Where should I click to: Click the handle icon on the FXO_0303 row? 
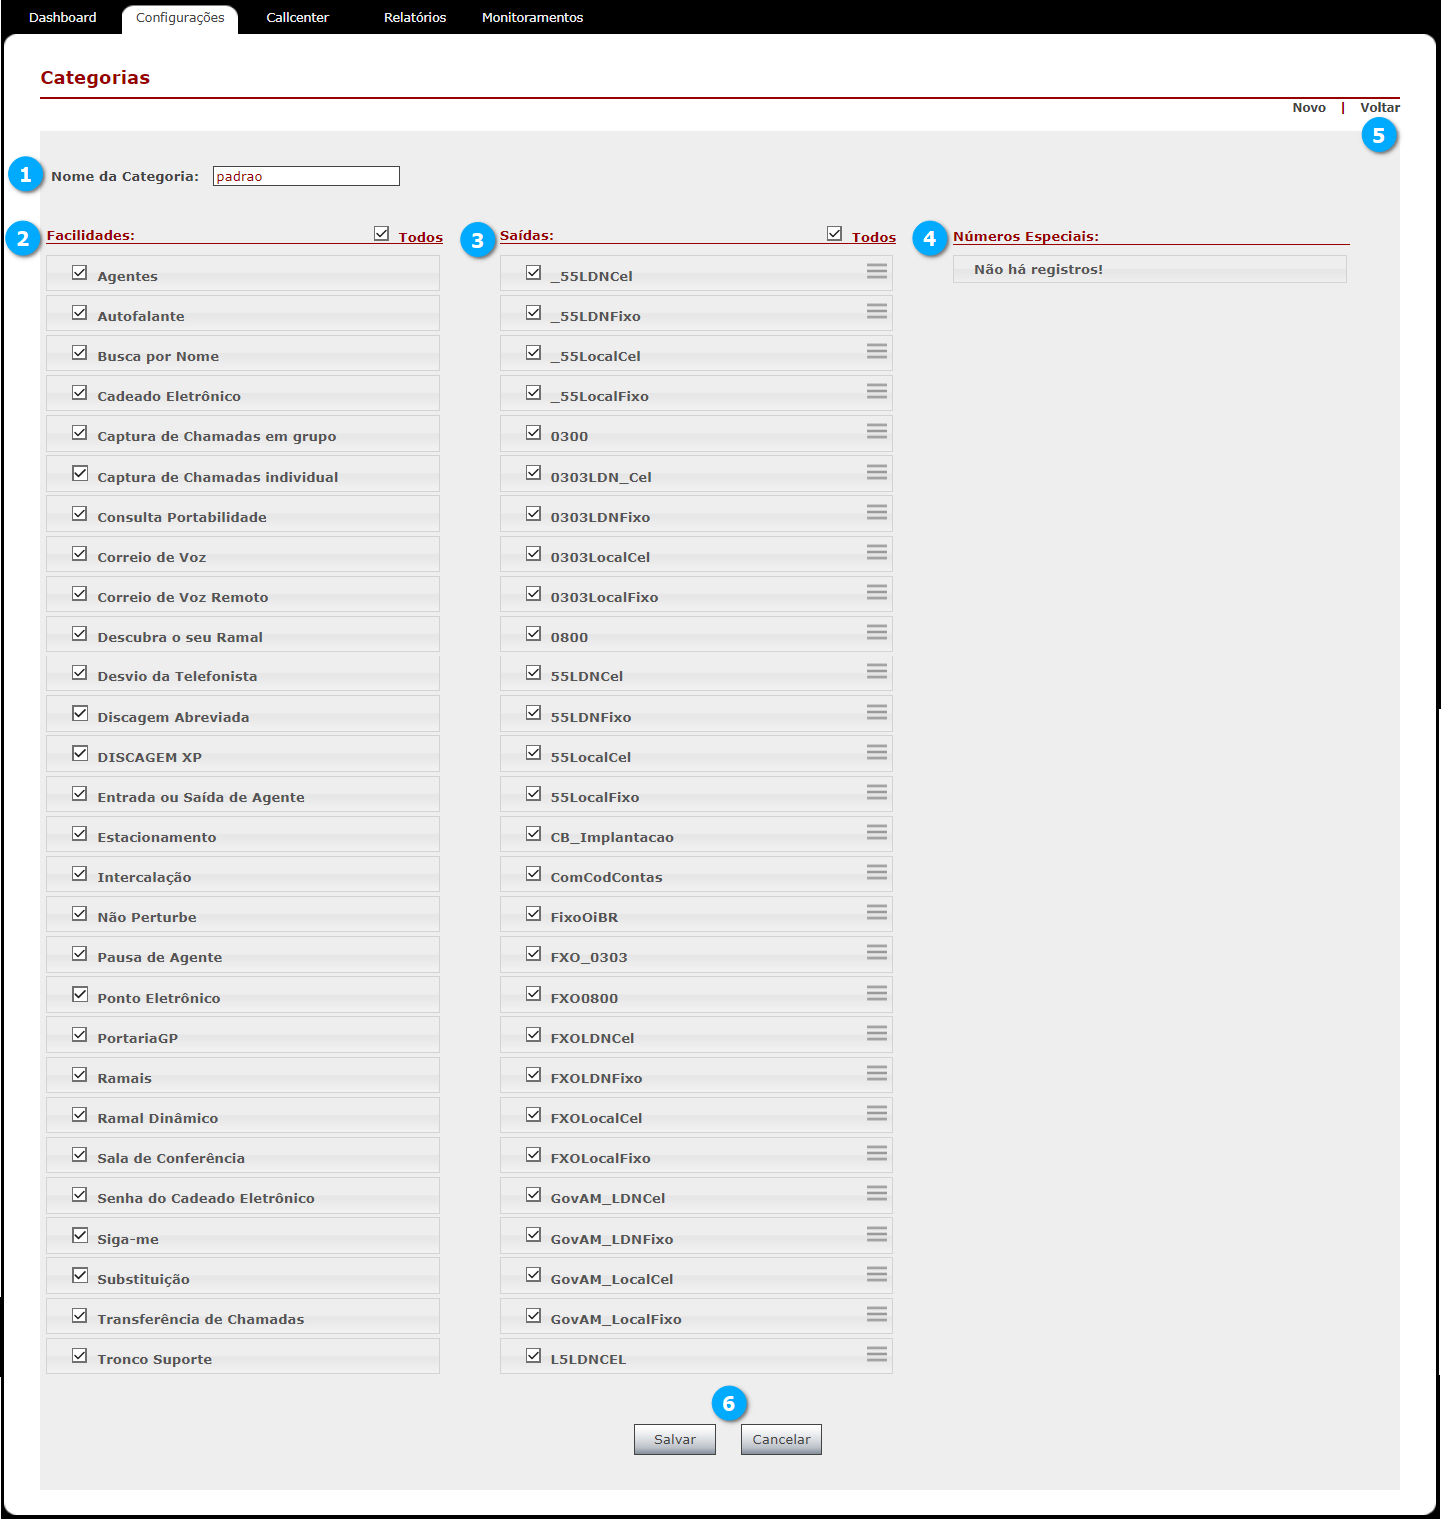(x=877, y=952)
